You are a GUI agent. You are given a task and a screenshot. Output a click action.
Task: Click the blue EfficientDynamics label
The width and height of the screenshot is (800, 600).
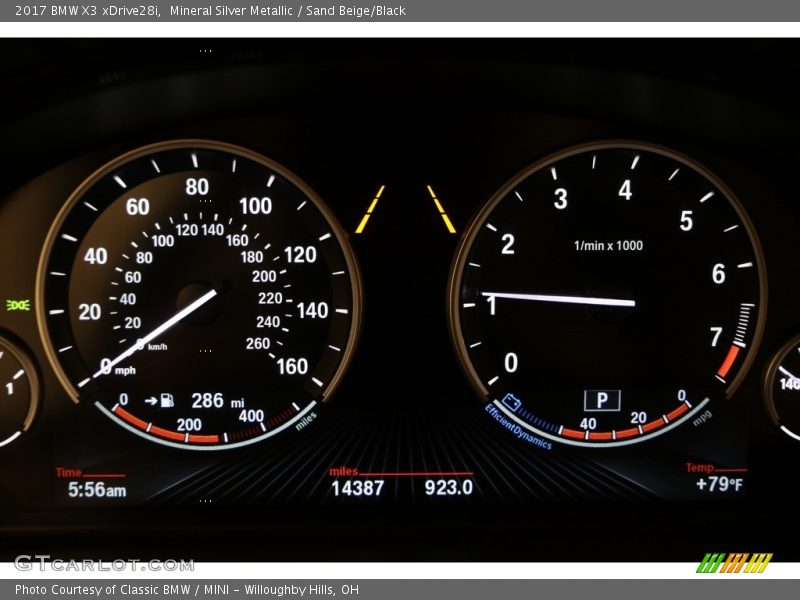(x=518, y=428)
